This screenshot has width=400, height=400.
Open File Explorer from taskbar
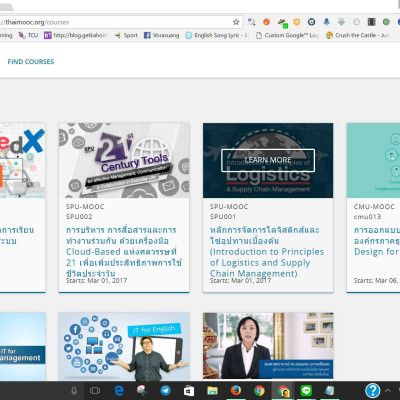[212, 390]
